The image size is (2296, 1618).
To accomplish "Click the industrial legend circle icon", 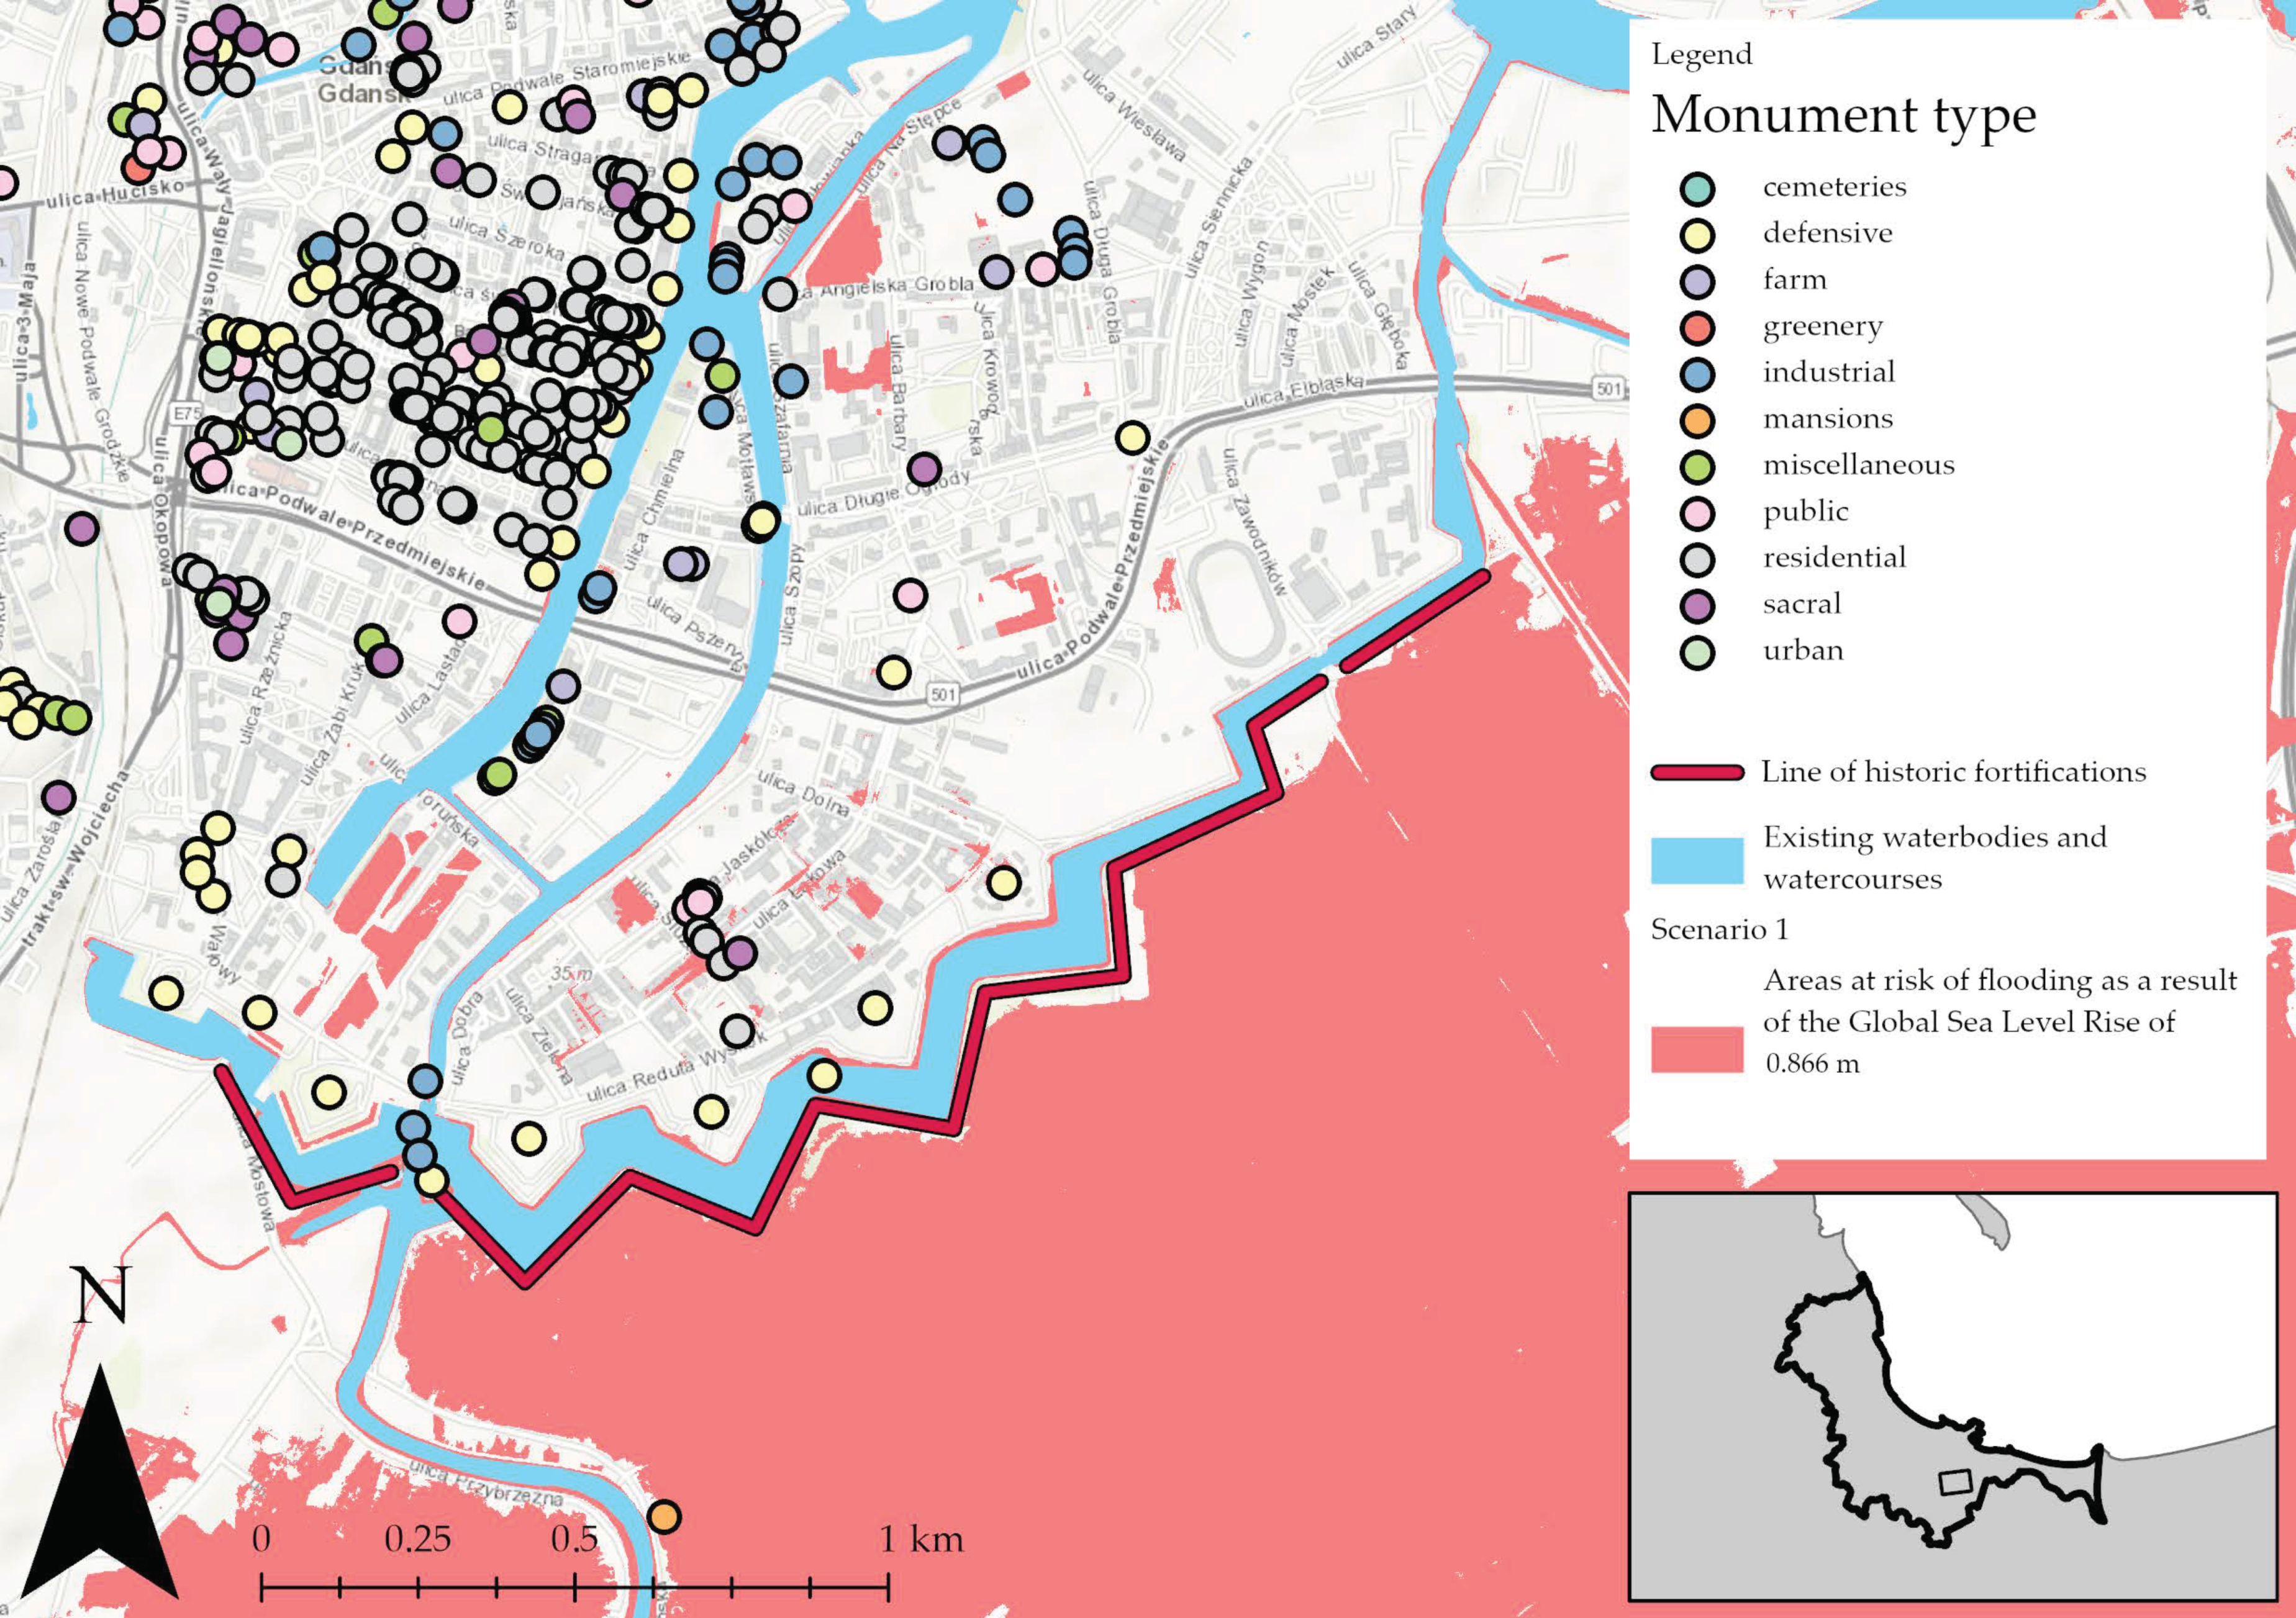I will click(1697, 374).
